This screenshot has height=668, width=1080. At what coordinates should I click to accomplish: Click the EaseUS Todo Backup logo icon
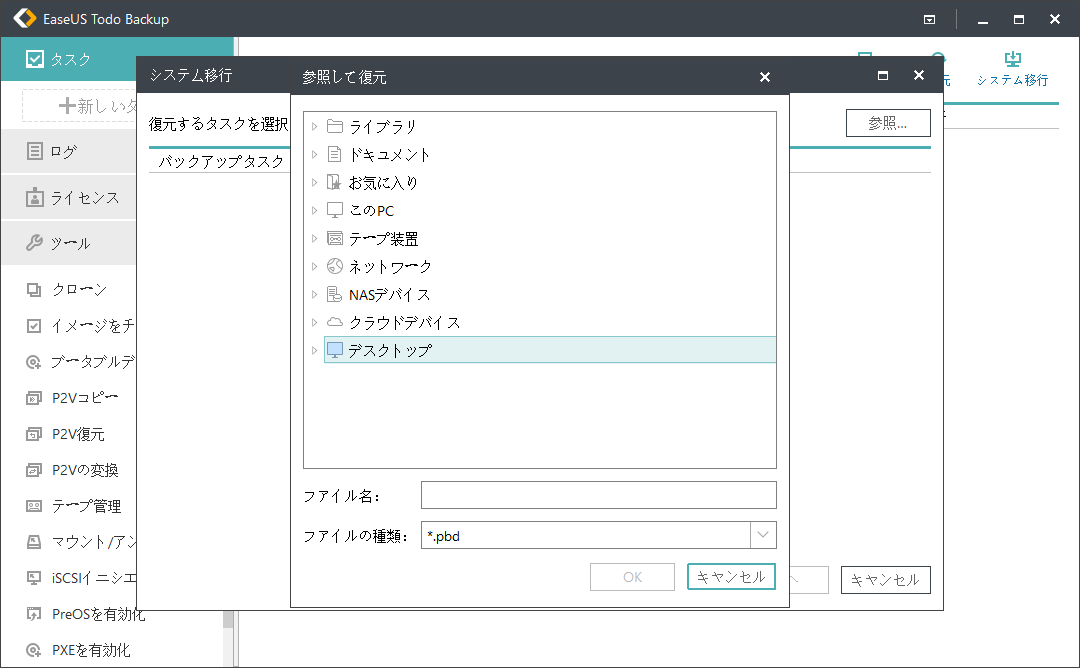(24, 19)
